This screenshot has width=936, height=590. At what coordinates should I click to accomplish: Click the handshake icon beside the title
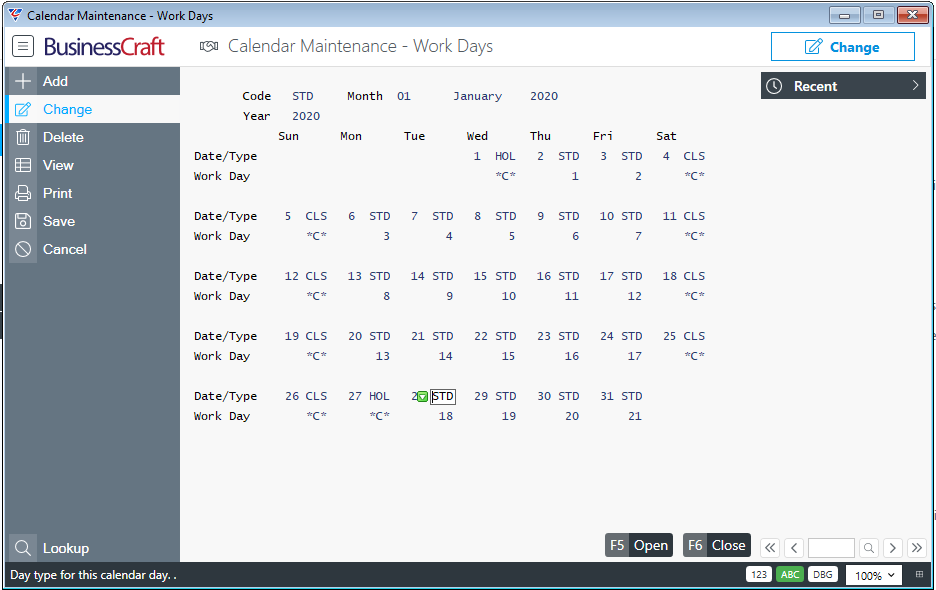[x=209, y=46]
